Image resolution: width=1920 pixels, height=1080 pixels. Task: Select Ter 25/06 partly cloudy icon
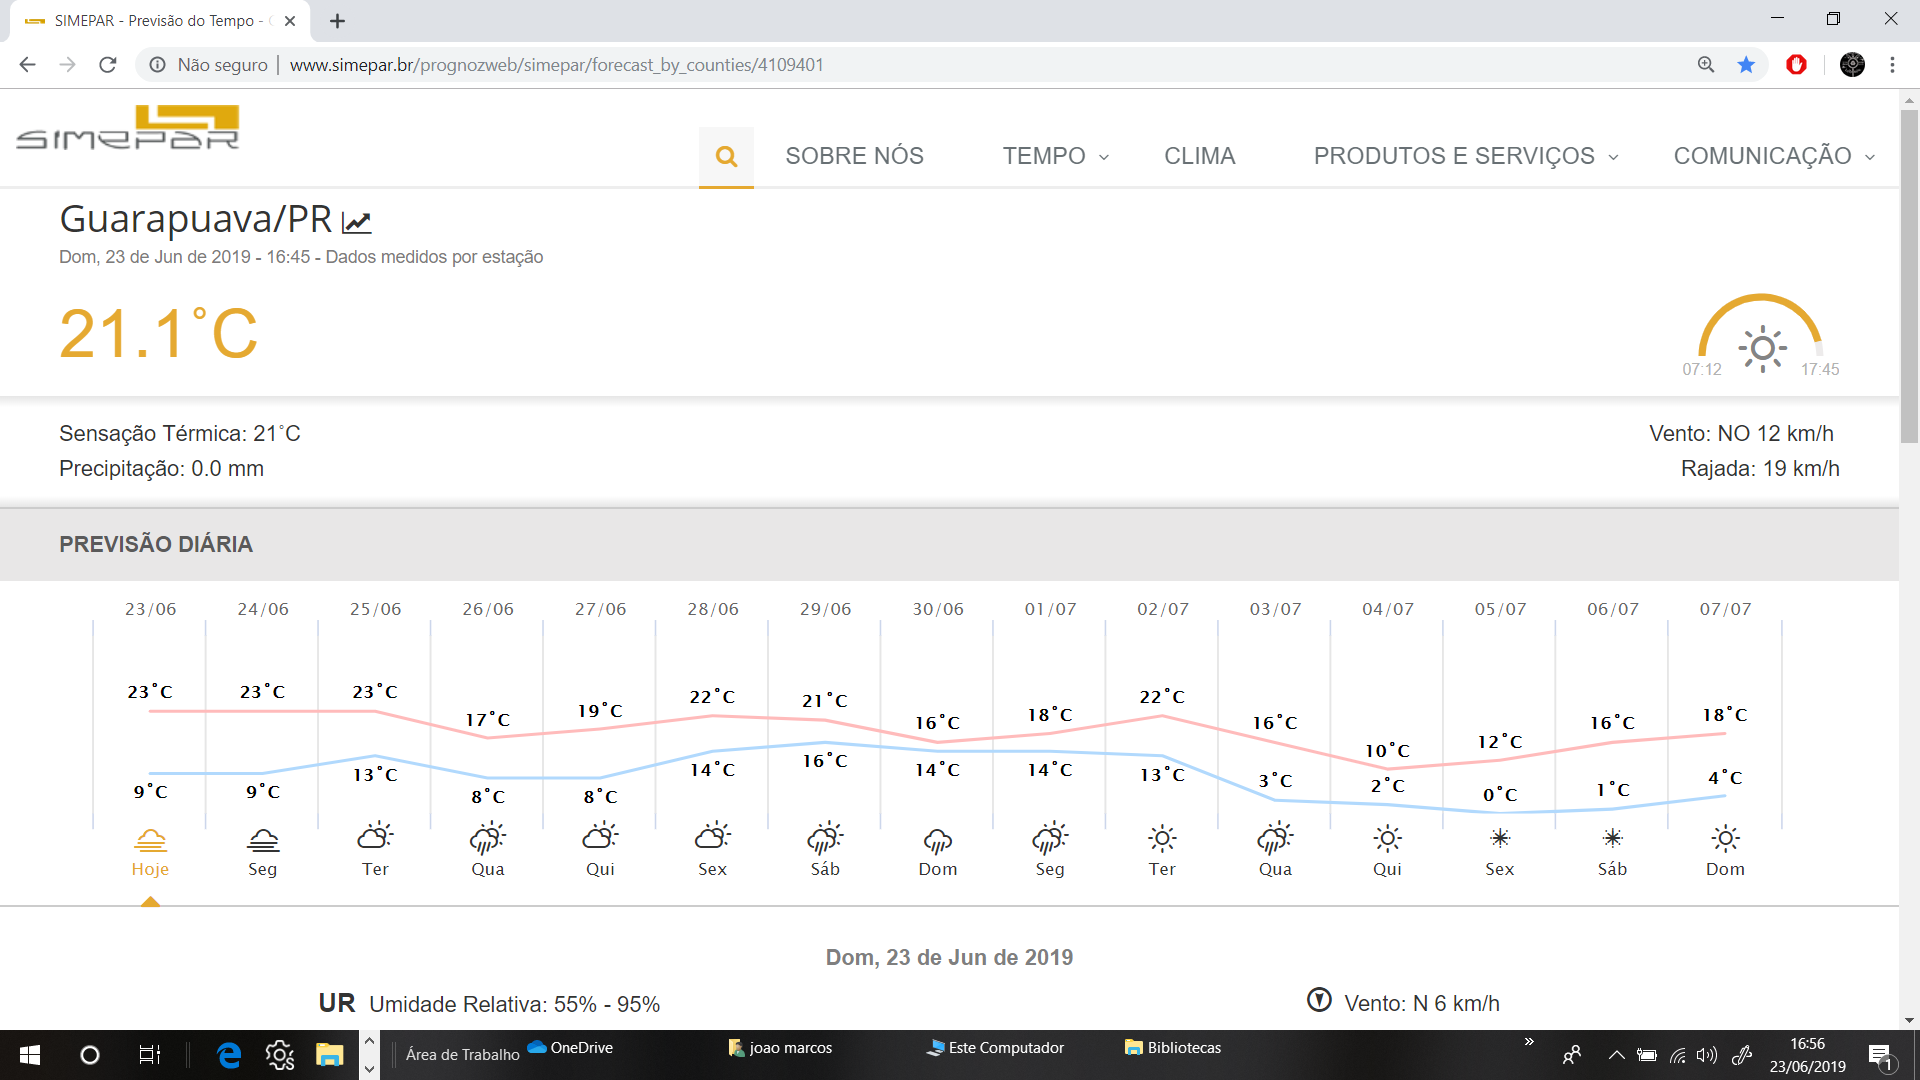375,836
